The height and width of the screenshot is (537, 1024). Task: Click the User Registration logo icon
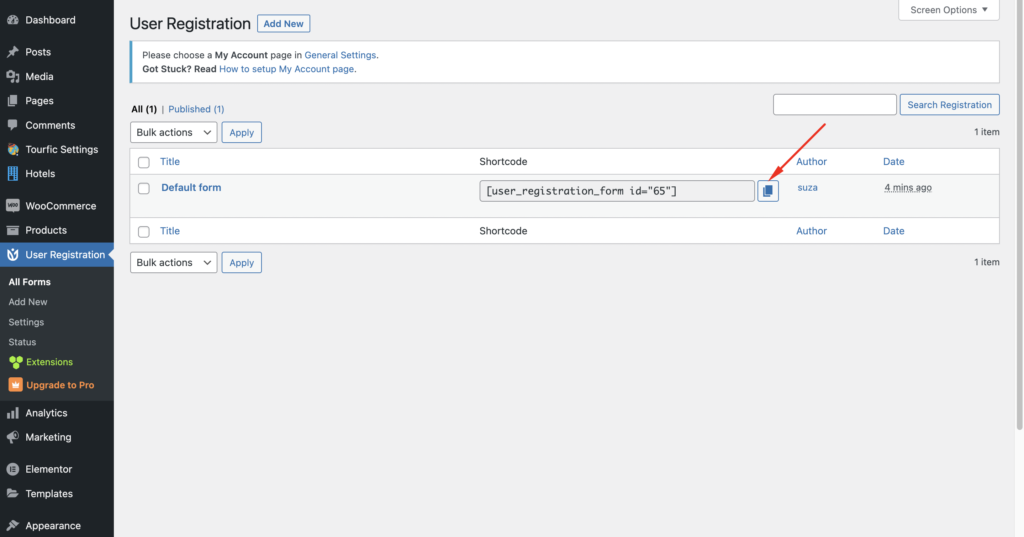12,255
